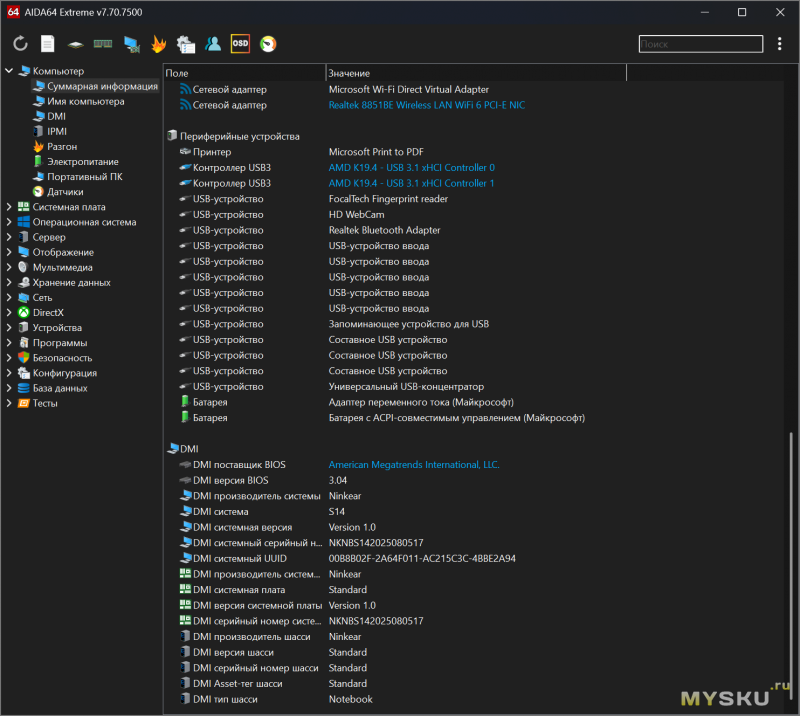The image size is (800, 716).
Task: Focus the Поиск search field
Action: point(701,44)
